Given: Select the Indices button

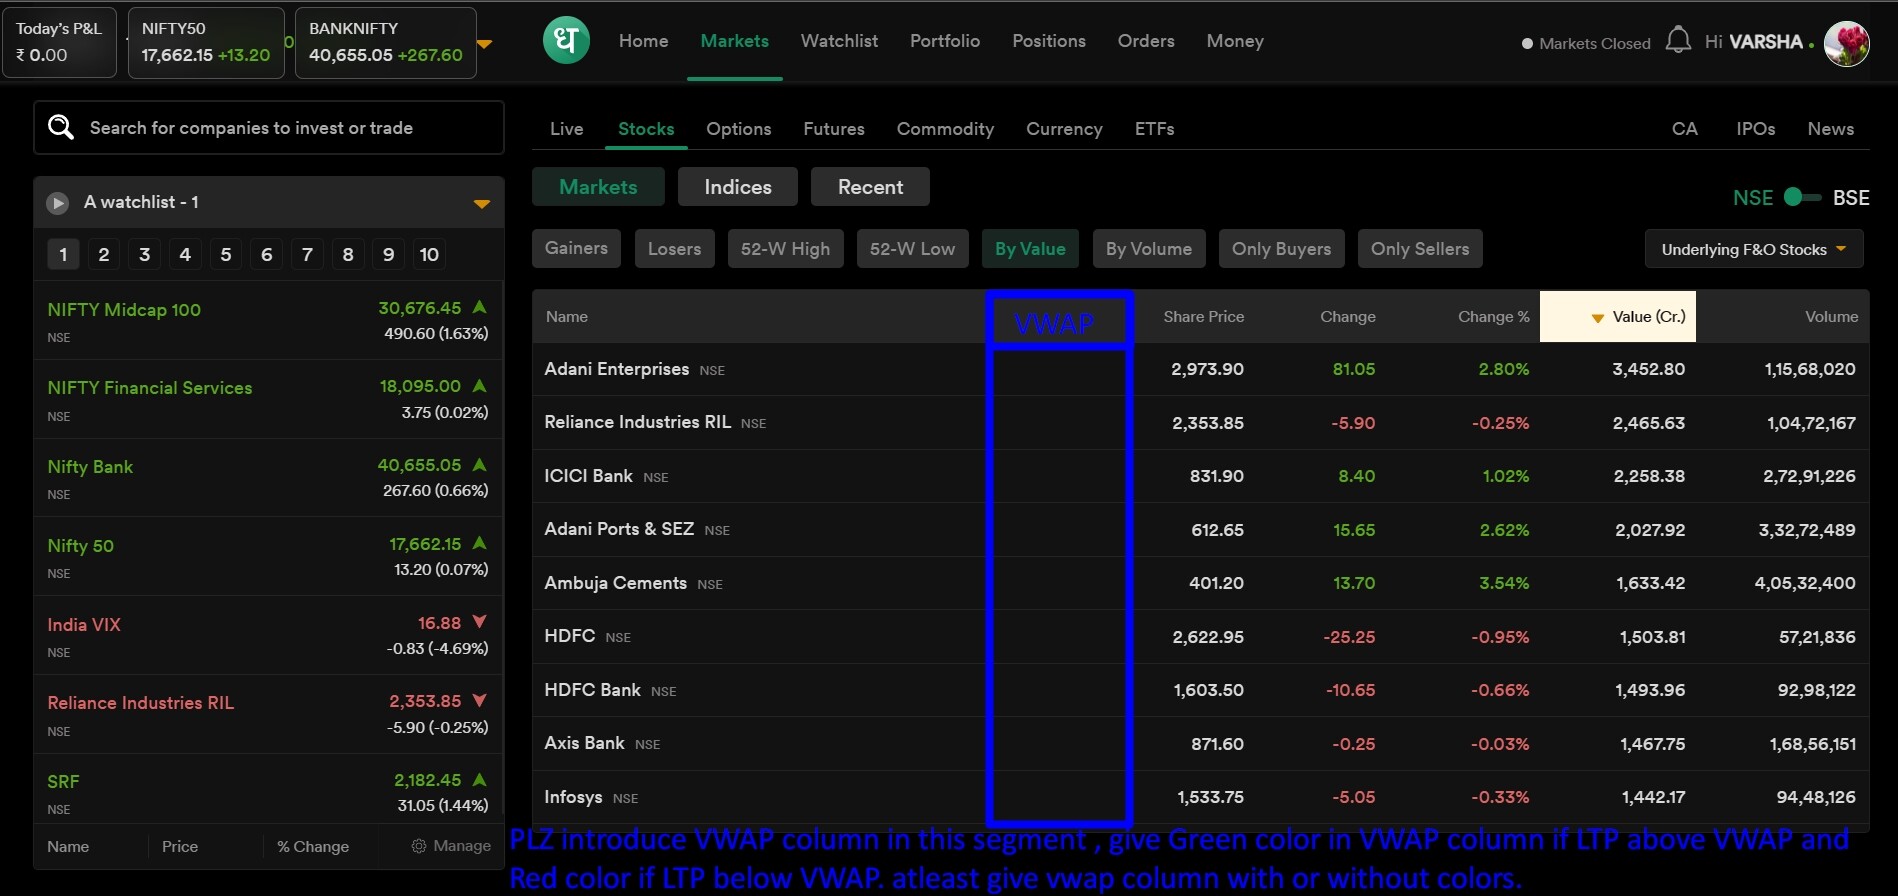Looking at the screenshot, I should (x=738, y=187).
